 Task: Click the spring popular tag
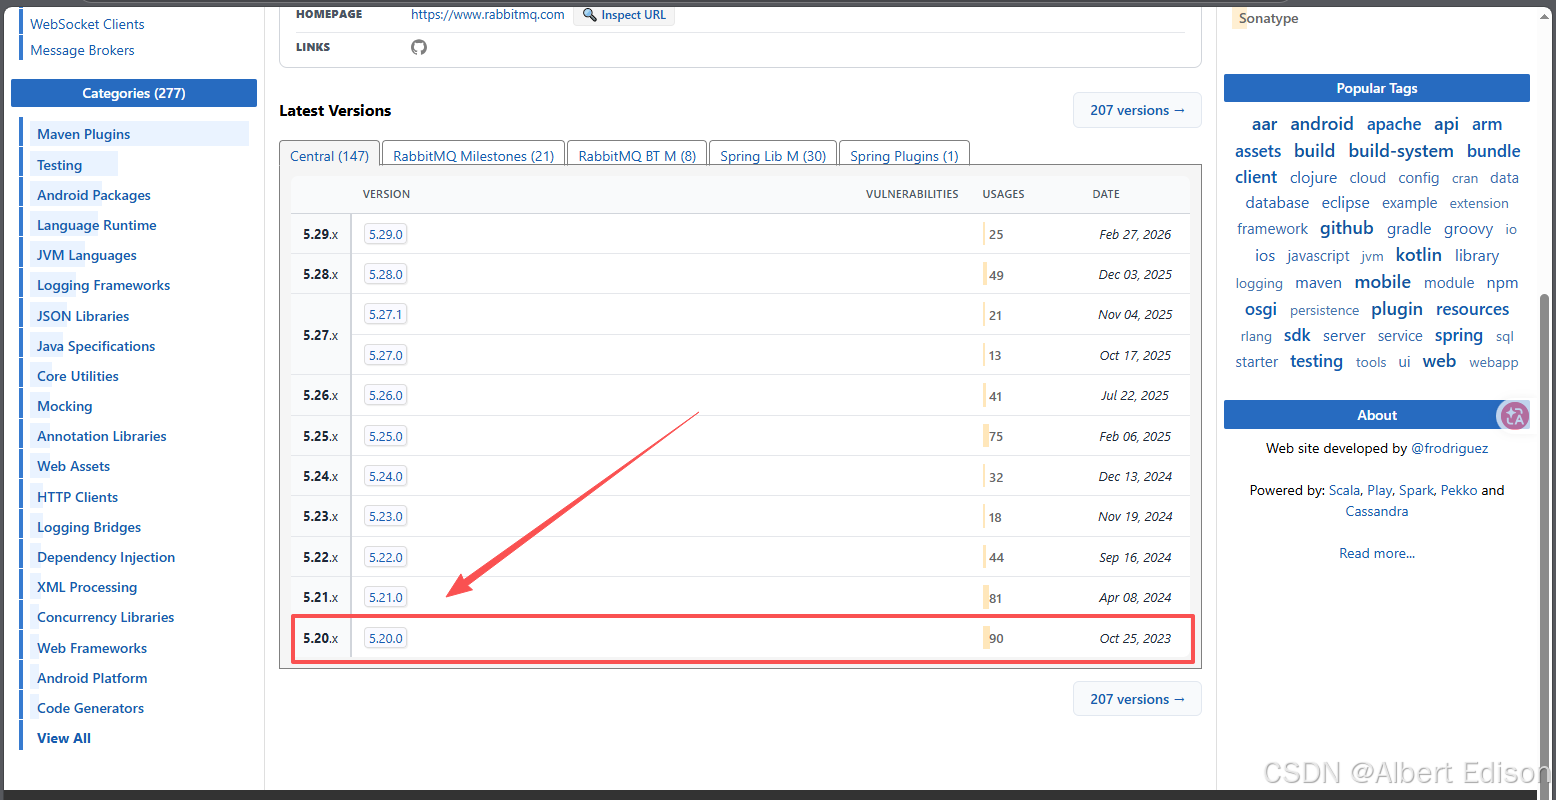pos(1459,335)
